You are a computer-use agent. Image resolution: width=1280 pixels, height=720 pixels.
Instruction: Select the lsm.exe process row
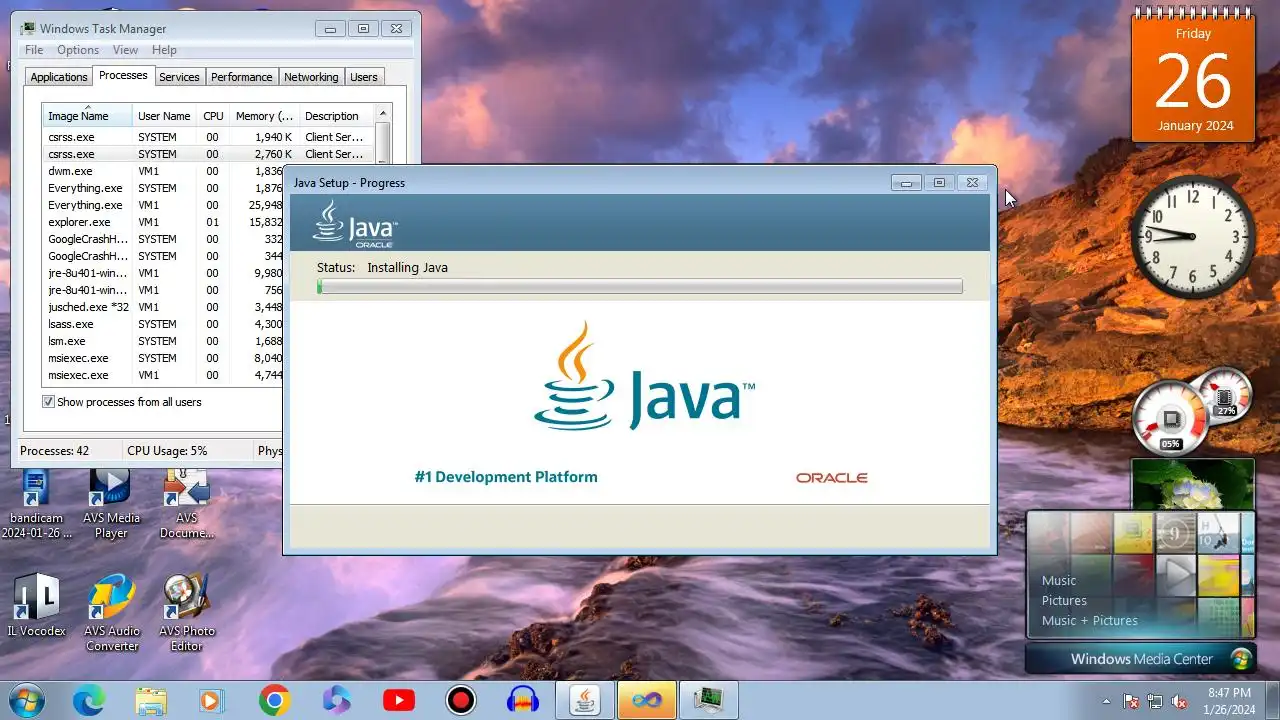[x=165, y=341]
